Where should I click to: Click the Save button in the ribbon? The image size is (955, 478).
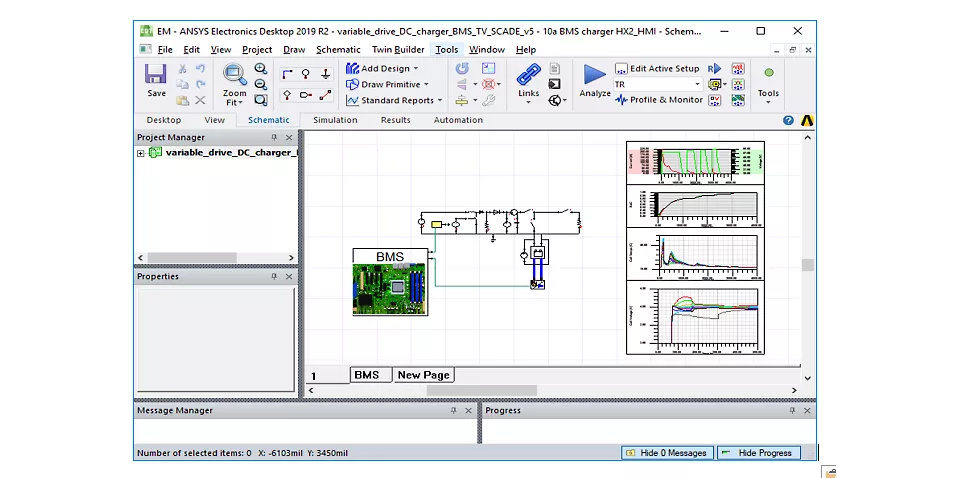point(156,82)
